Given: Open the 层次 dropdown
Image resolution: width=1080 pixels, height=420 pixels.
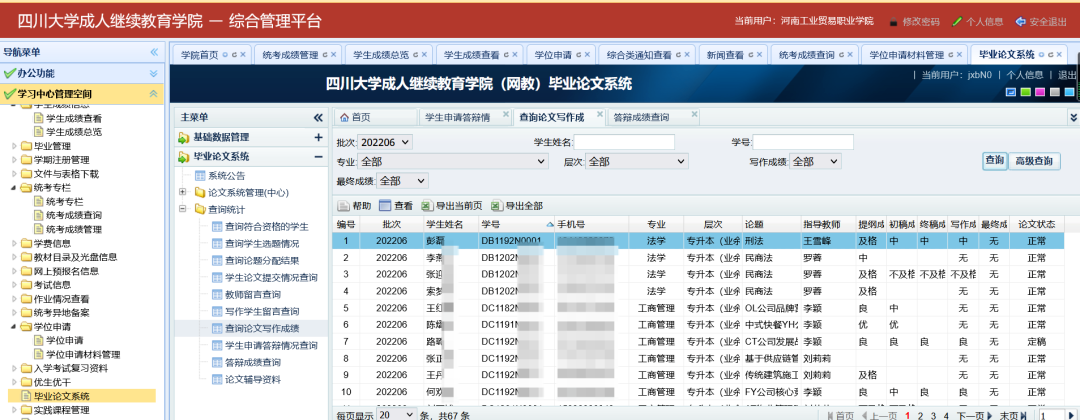Looking at the screenshot, I should point(637,161).
